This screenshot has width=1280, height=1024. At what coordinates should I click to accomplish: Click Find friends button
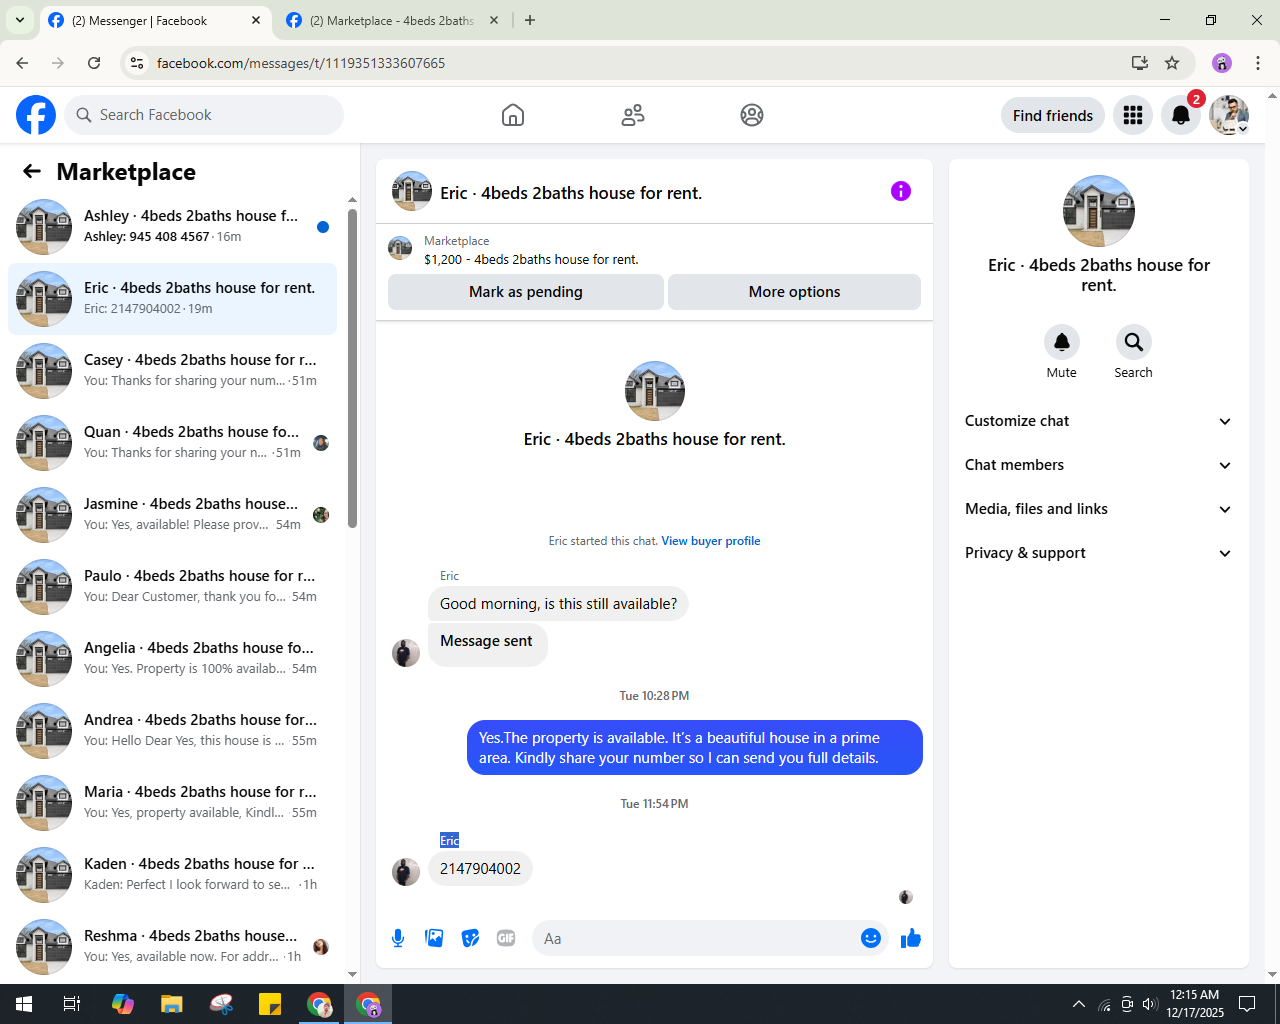pyautogui.click(x=1053, y=115)
